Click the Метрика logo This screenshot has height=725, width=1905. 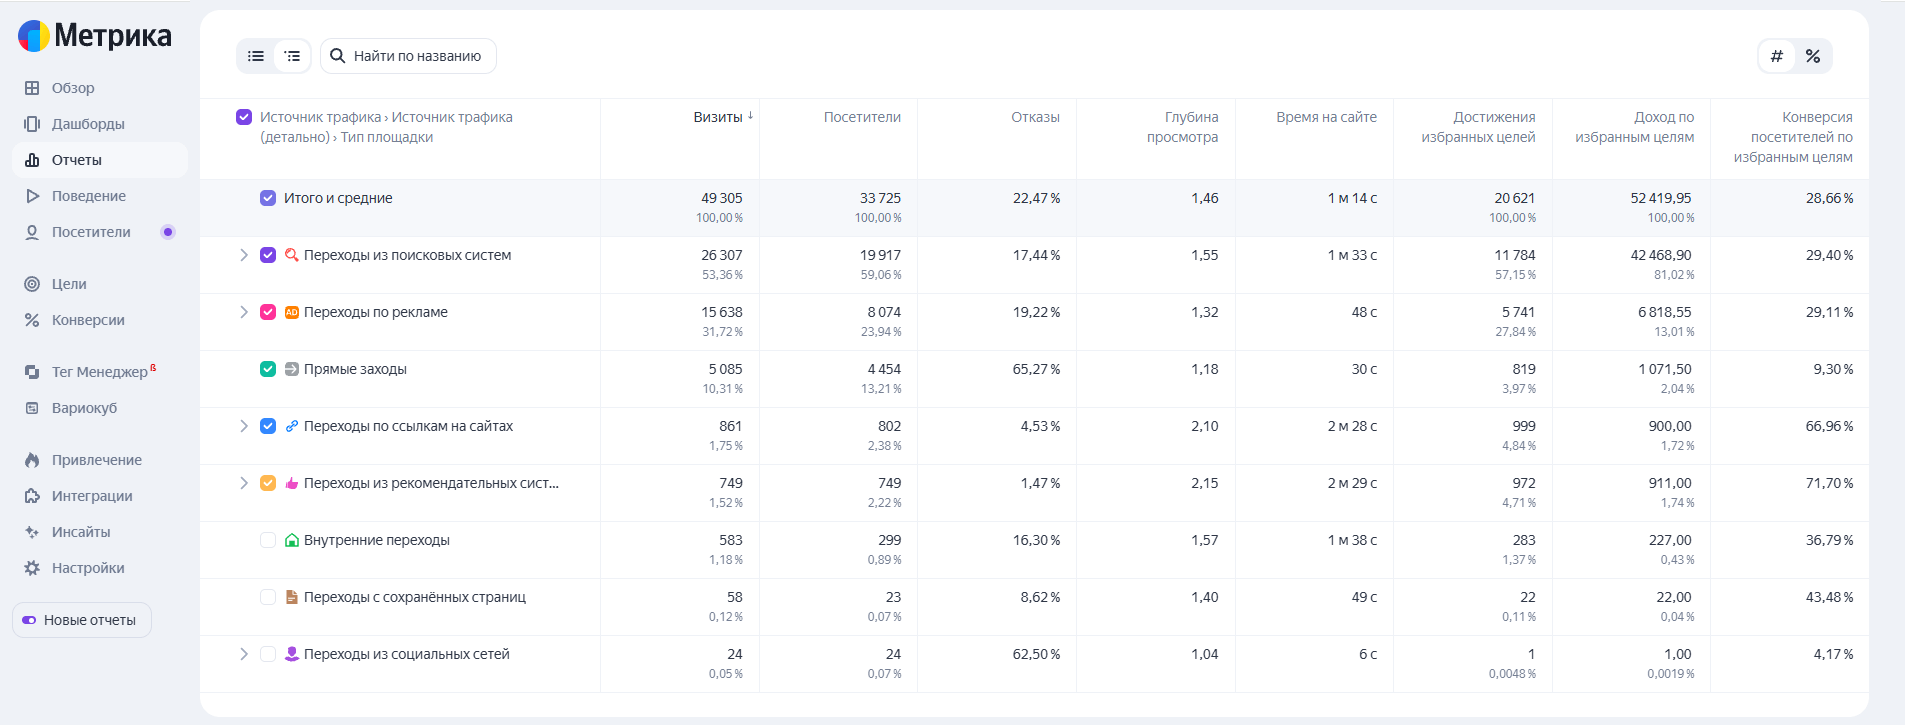tap(95, 36)
